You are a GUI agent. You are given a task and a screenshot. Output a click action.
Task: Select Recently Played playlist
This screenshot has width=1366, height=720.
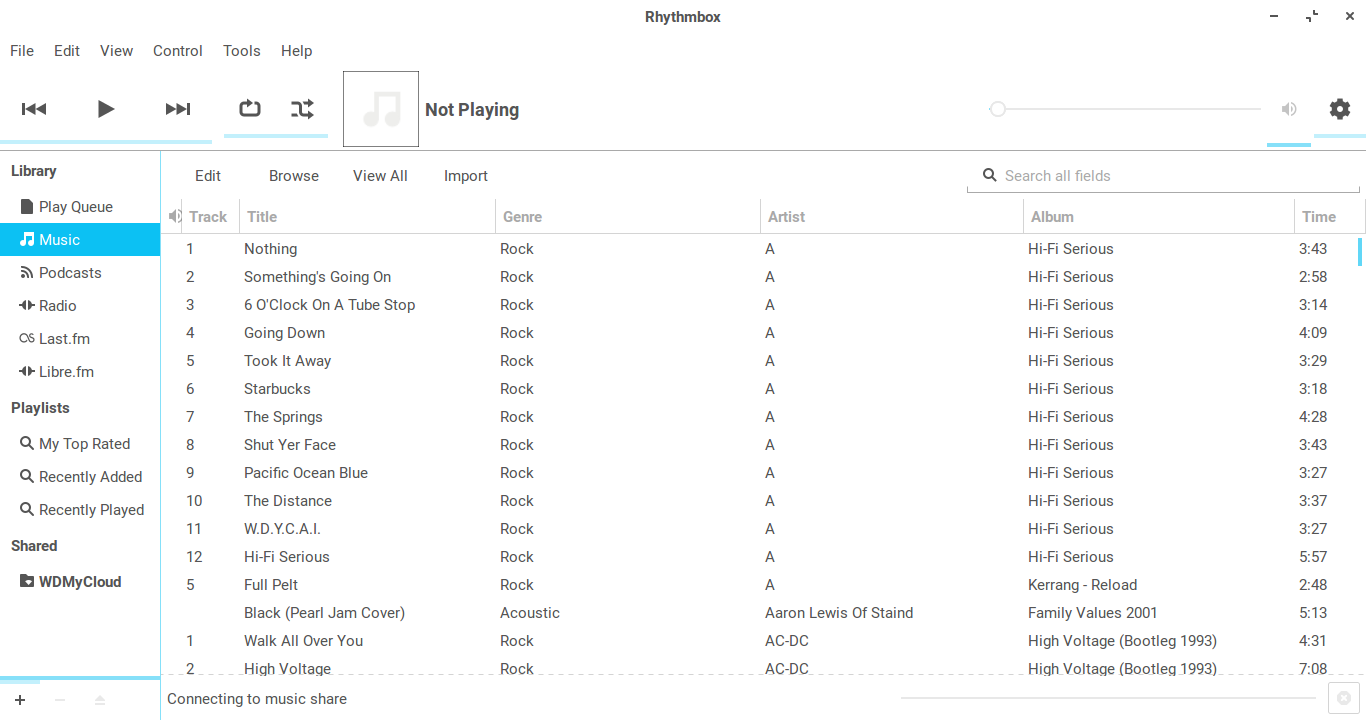click(80, 510)
